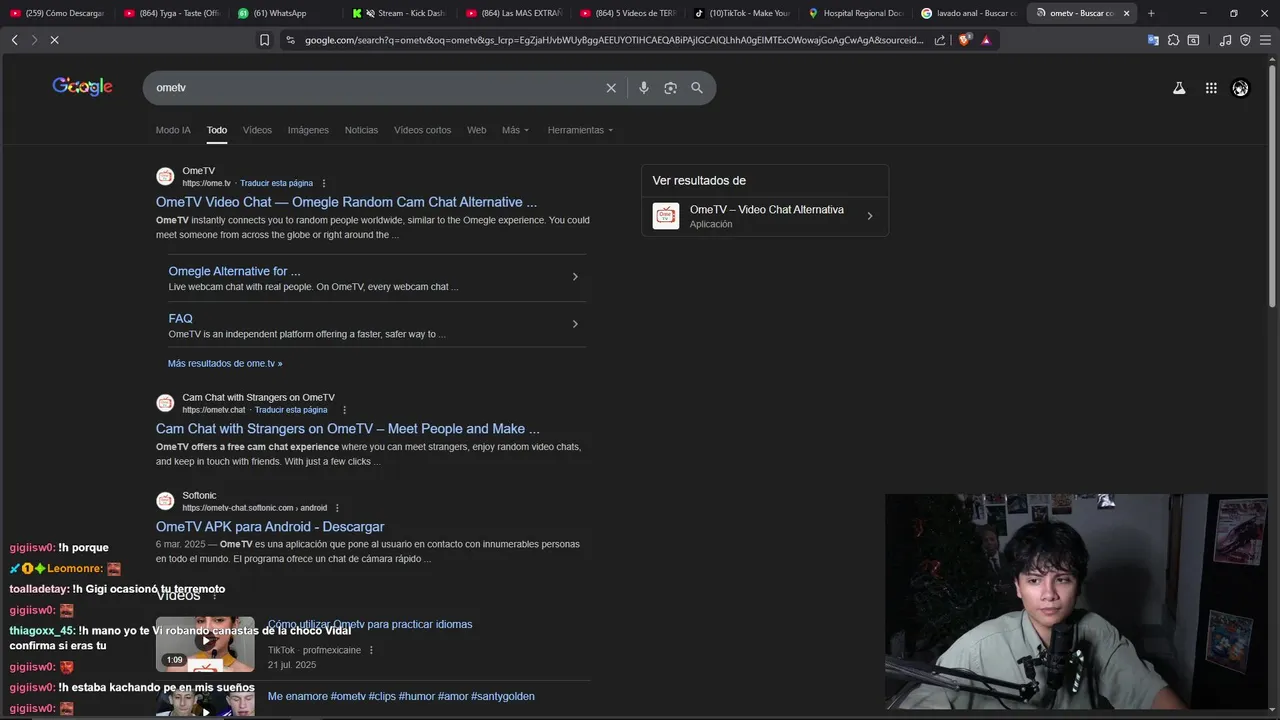Open Omegle Alternative for ... sitelink

[234, 271]
